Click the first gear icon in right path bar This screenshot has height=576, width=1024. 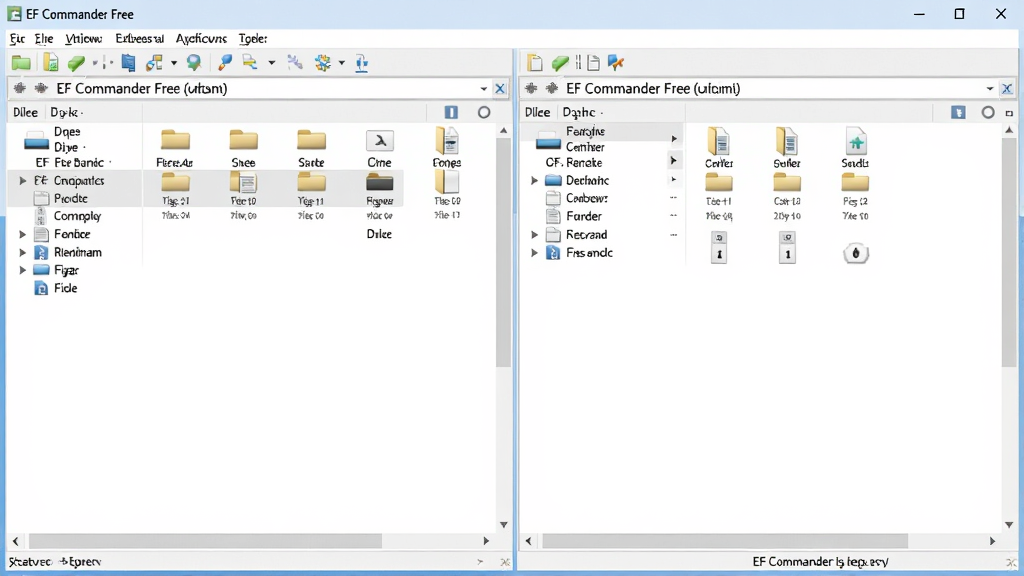pyautogui.click(x=531, y=88)
